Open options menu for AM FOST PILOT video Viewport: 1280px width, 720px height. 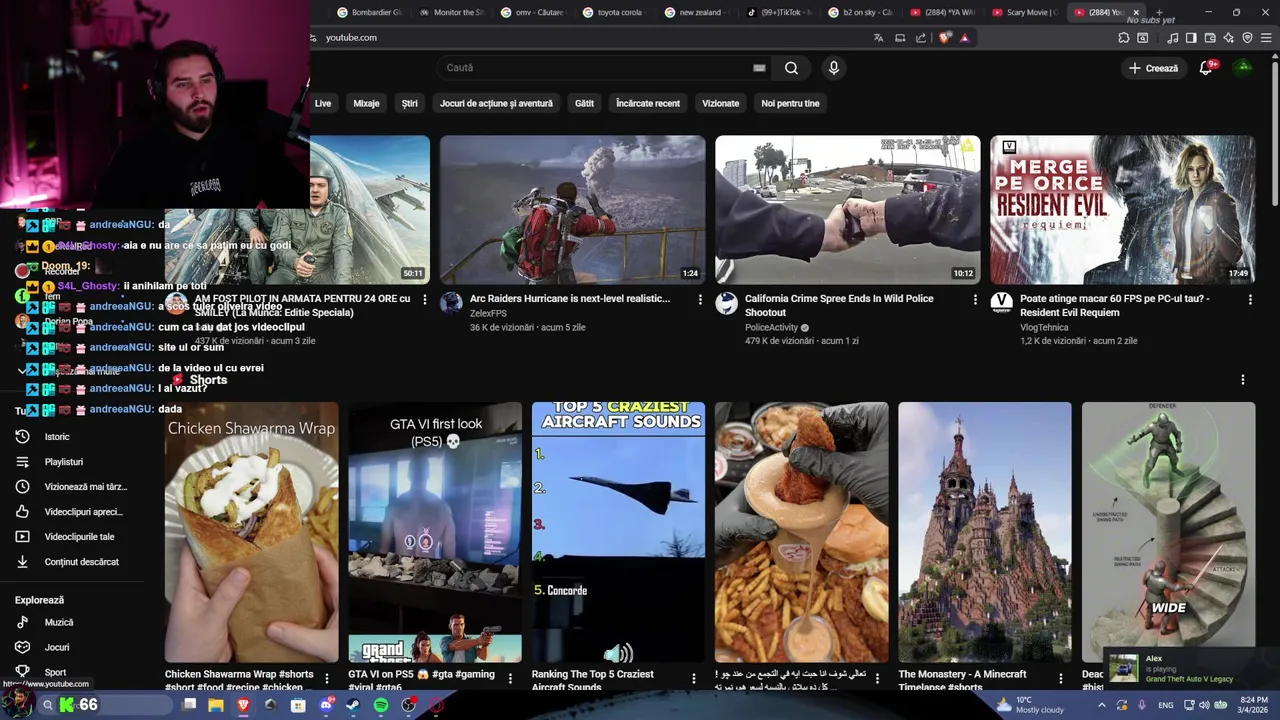(425, 299)
